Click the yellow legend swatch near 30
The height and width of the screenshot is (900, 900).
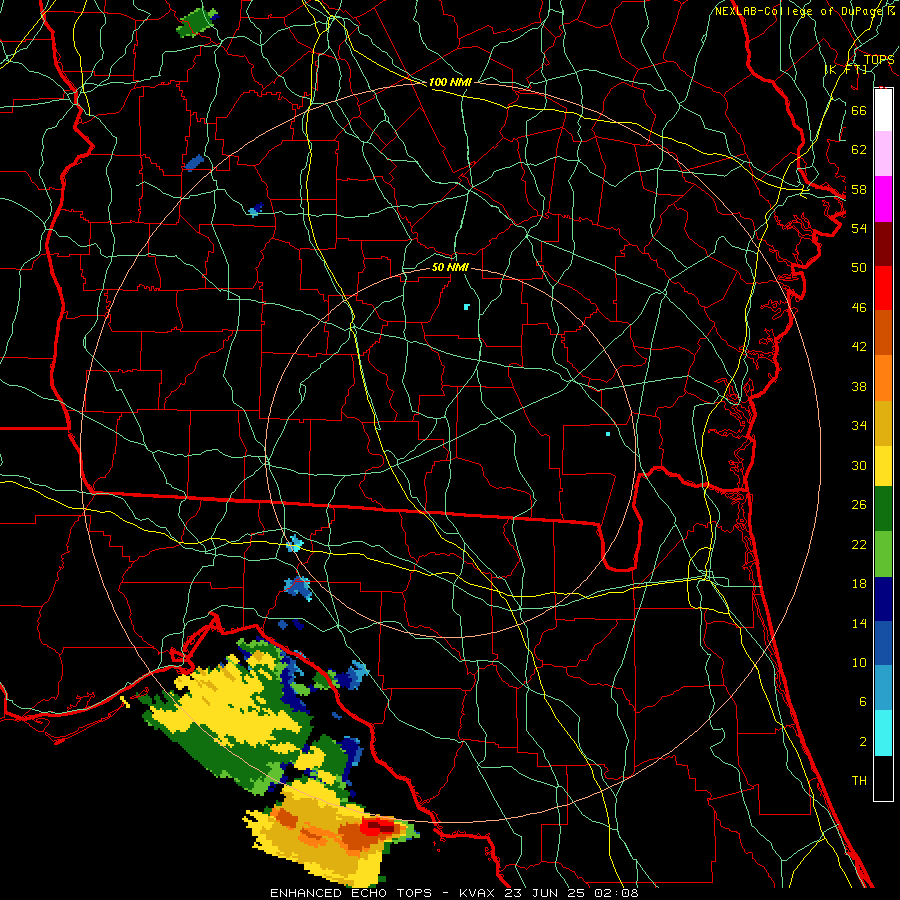click(x=883, y=466)
